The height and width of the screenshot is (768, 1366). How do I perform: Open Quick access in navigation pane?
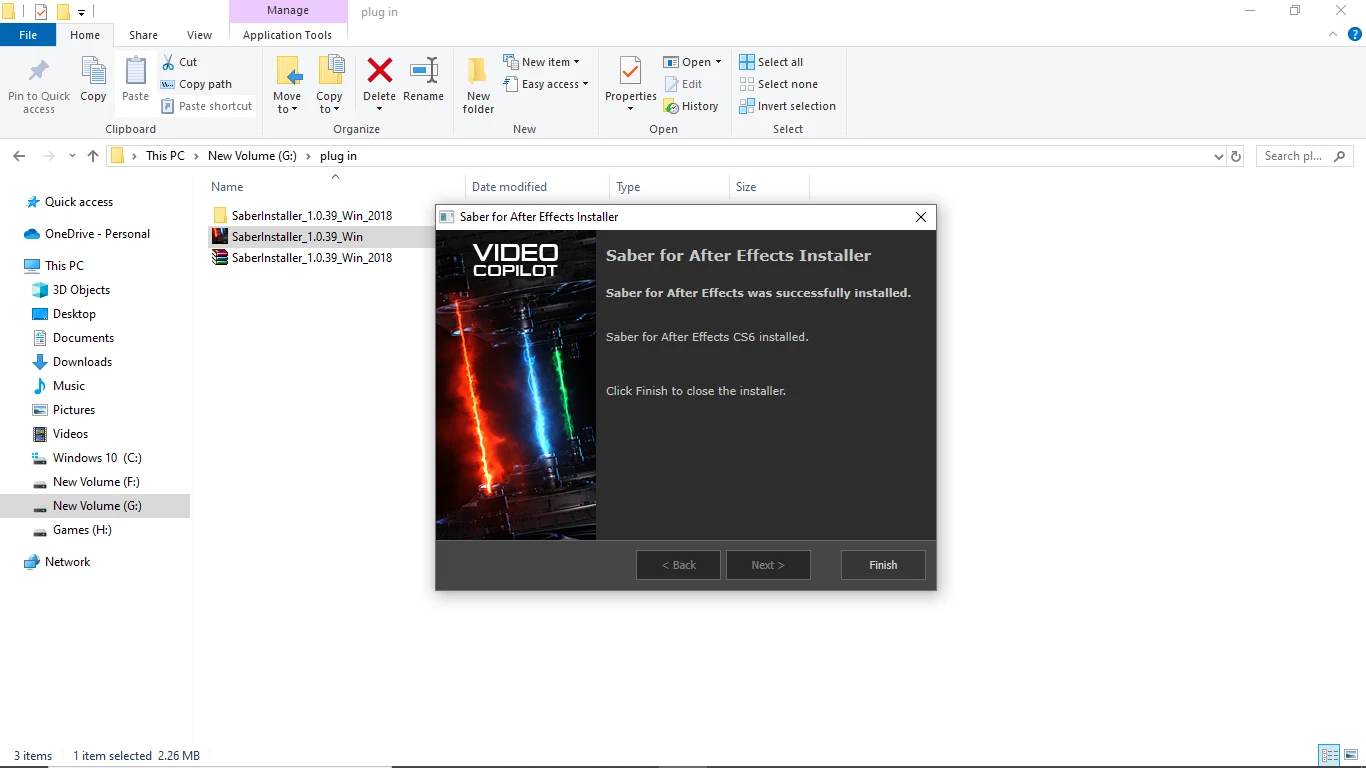coord(79,202)
